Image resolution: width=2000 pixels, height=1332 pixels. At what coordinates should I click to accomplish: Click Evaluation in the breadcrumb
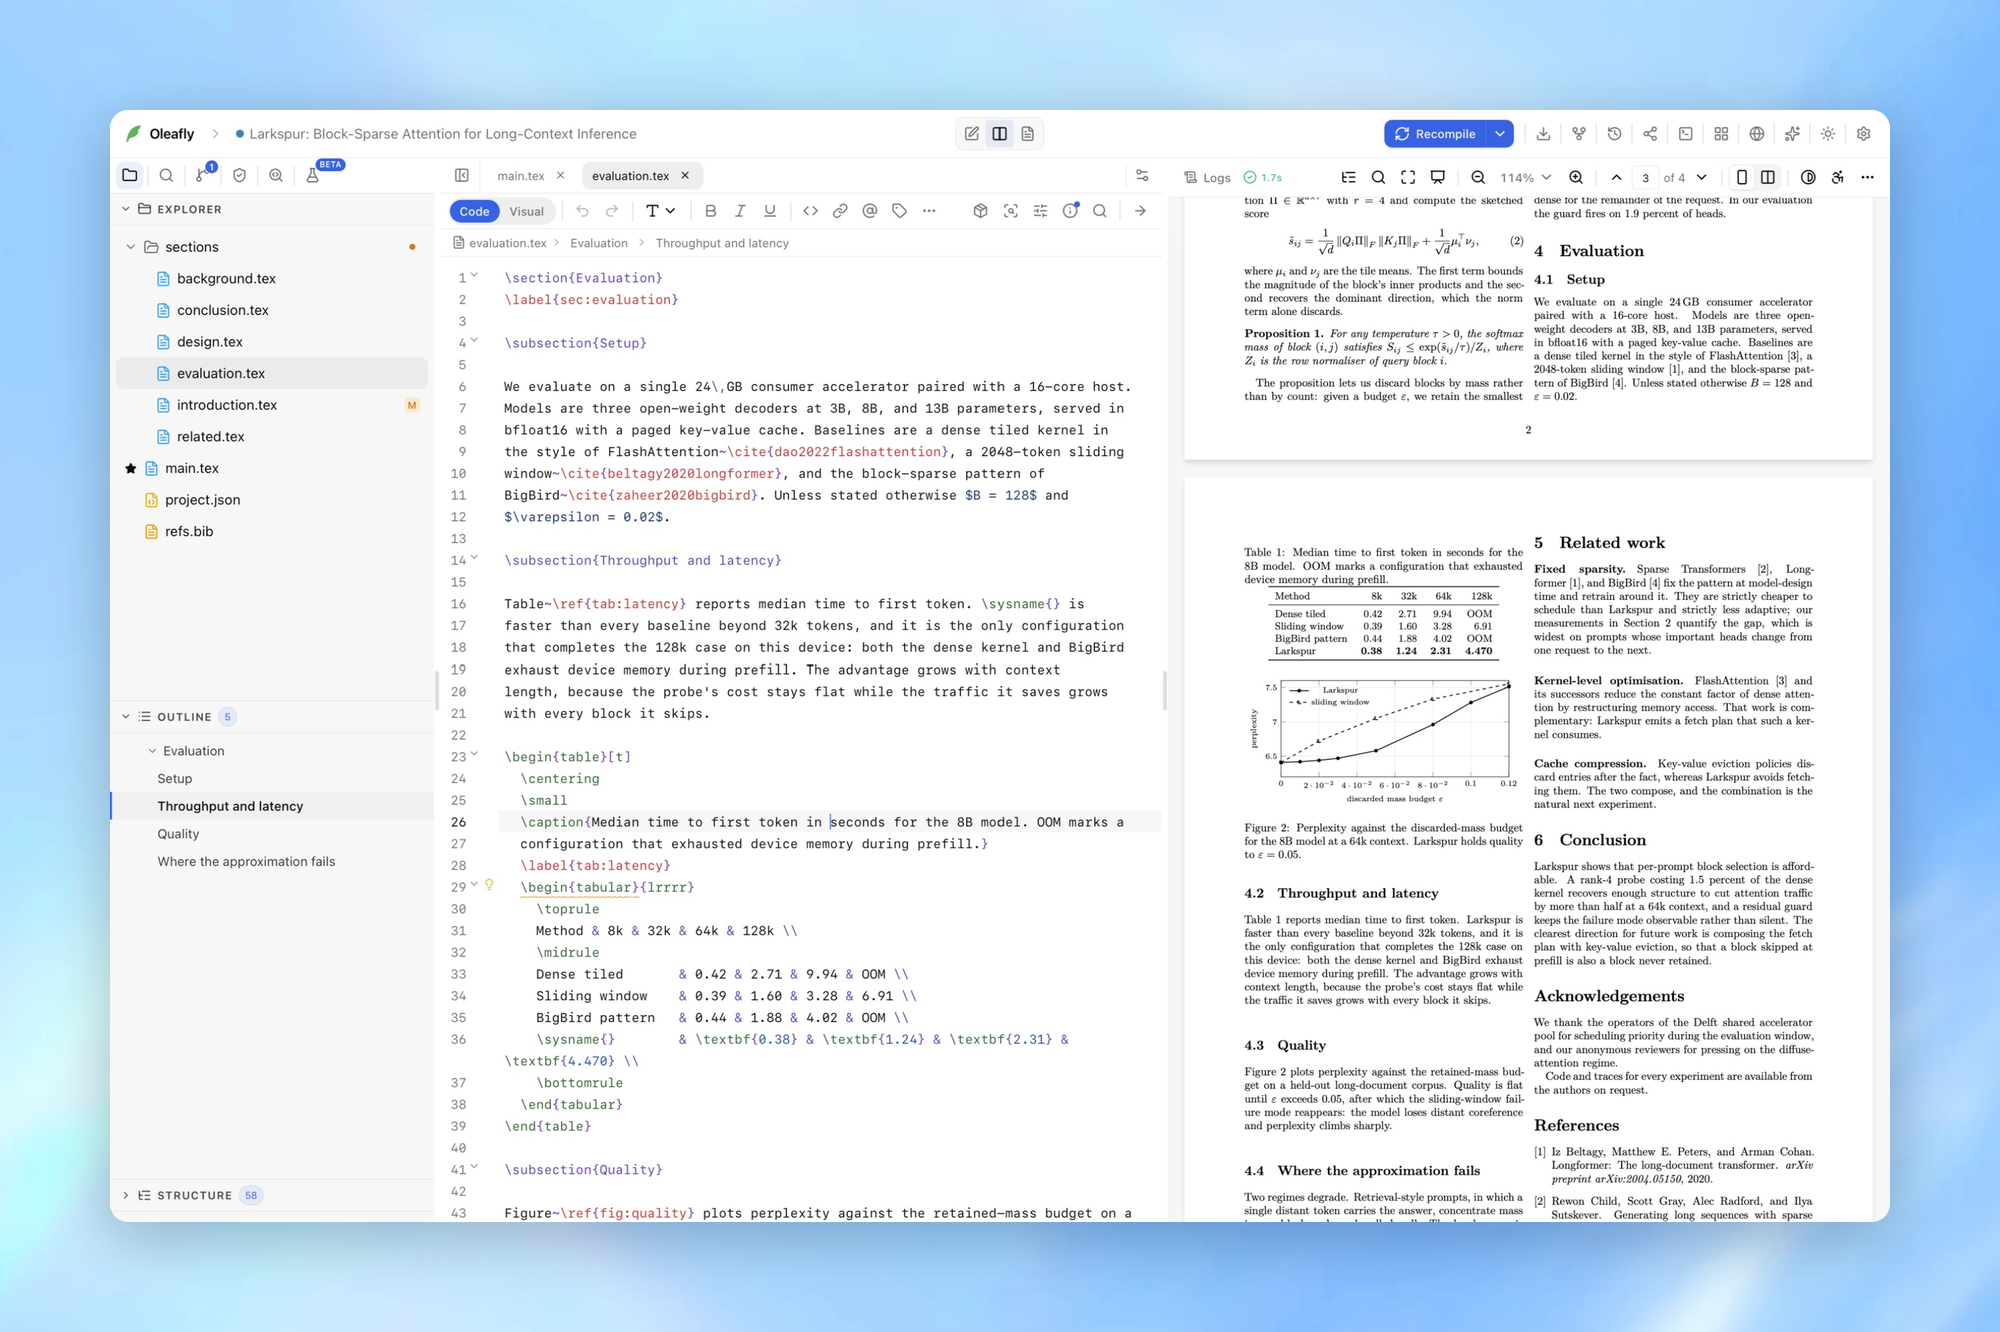(599, 243)
